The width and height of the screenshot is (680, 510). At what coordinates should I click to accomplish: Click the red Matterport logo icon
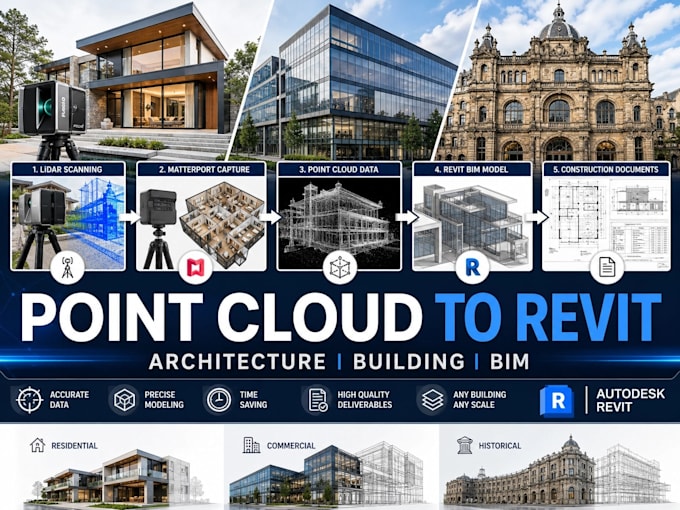(x=196, y=267)
